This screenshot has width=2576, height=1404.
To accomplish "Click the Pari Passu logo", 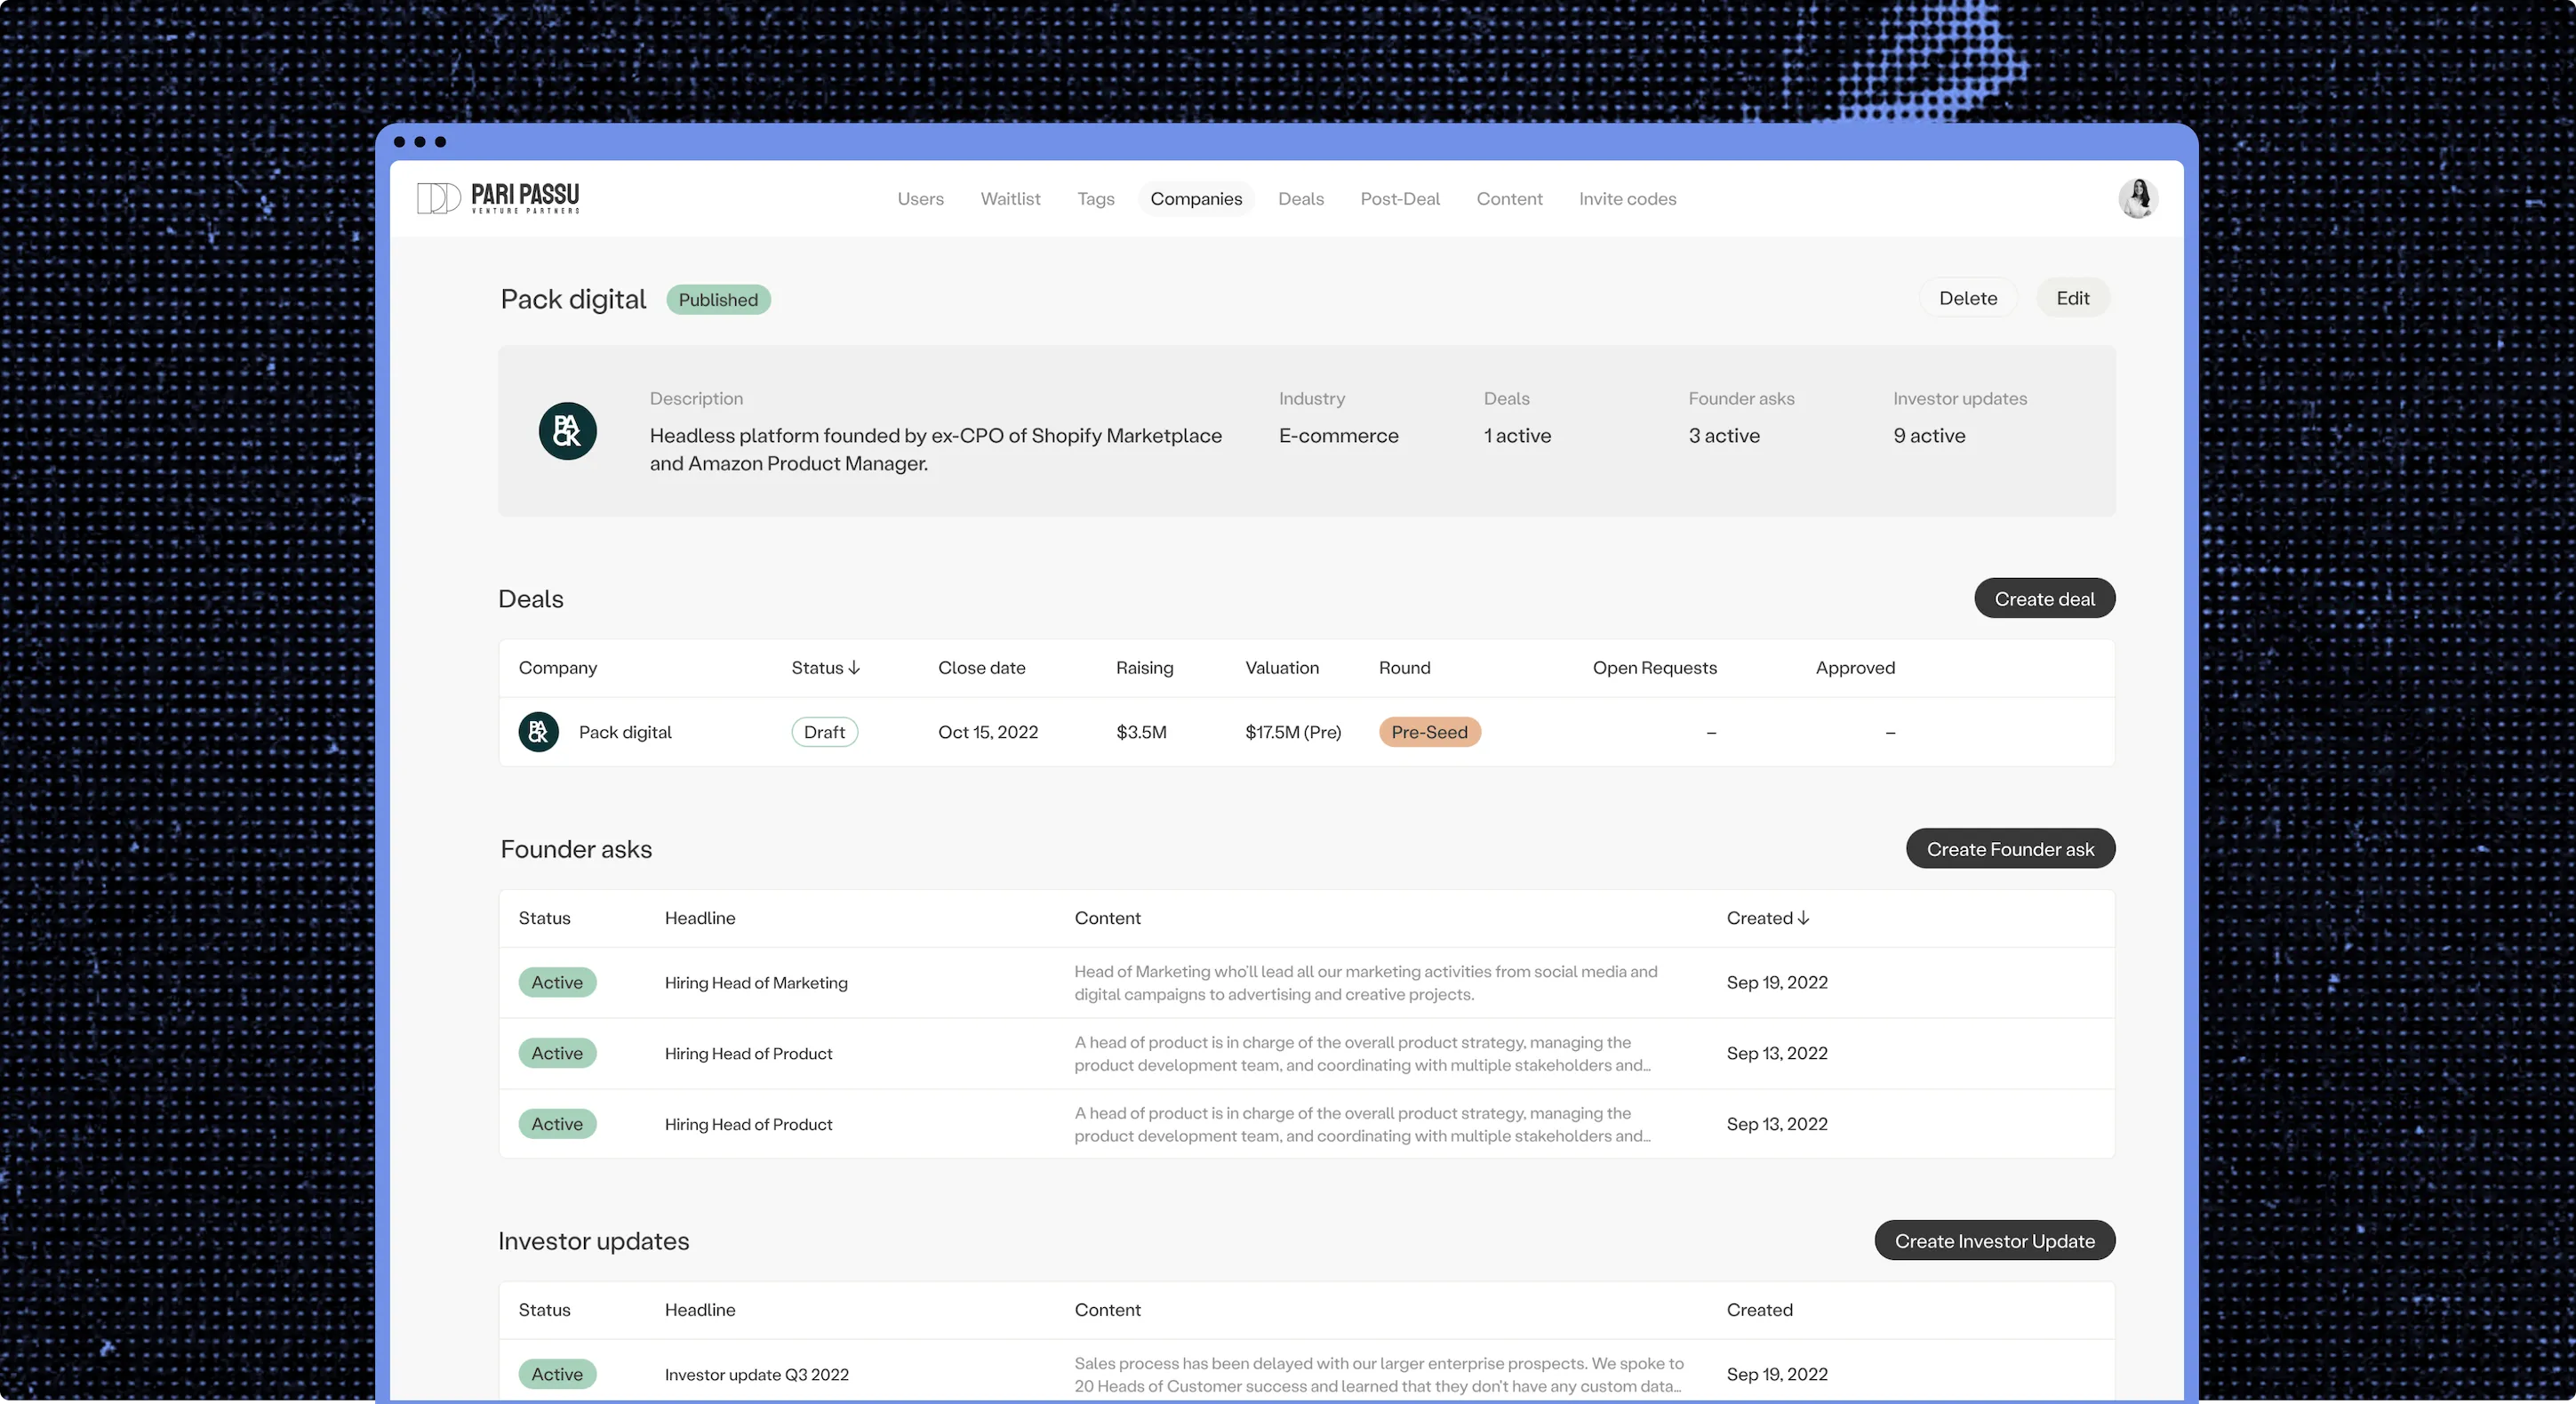I will (x=497, y=198).
